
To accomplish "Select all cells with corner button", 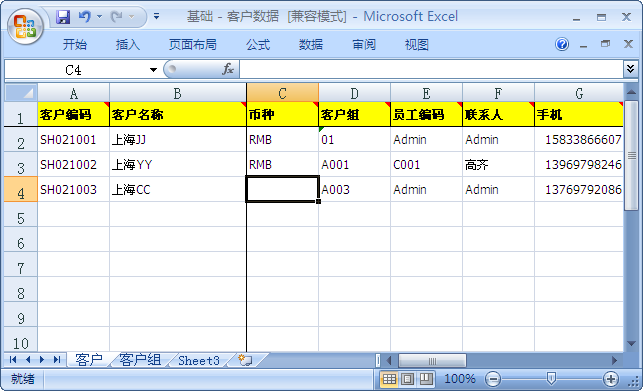I will tap(21, 93).
